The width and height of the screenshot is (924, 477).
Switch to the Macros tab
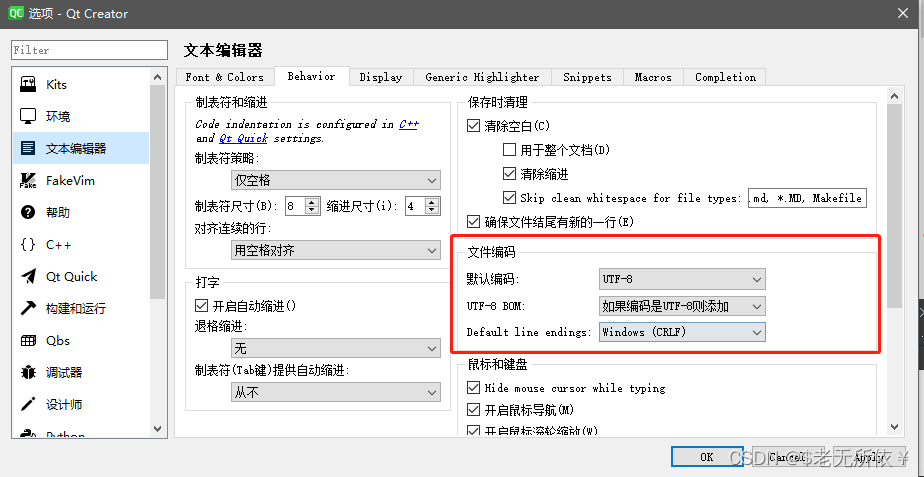(x=653, y=77)
